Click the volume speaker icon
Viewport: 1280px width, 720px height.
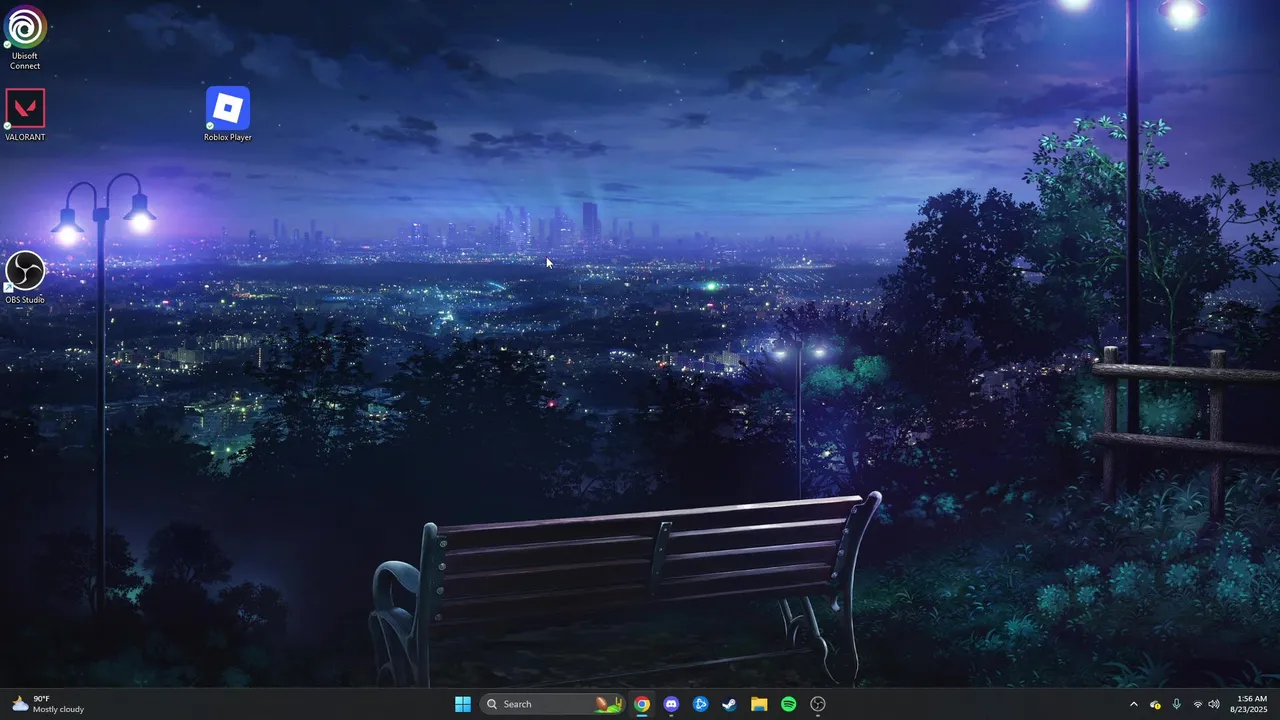(x=1214, y=704)
